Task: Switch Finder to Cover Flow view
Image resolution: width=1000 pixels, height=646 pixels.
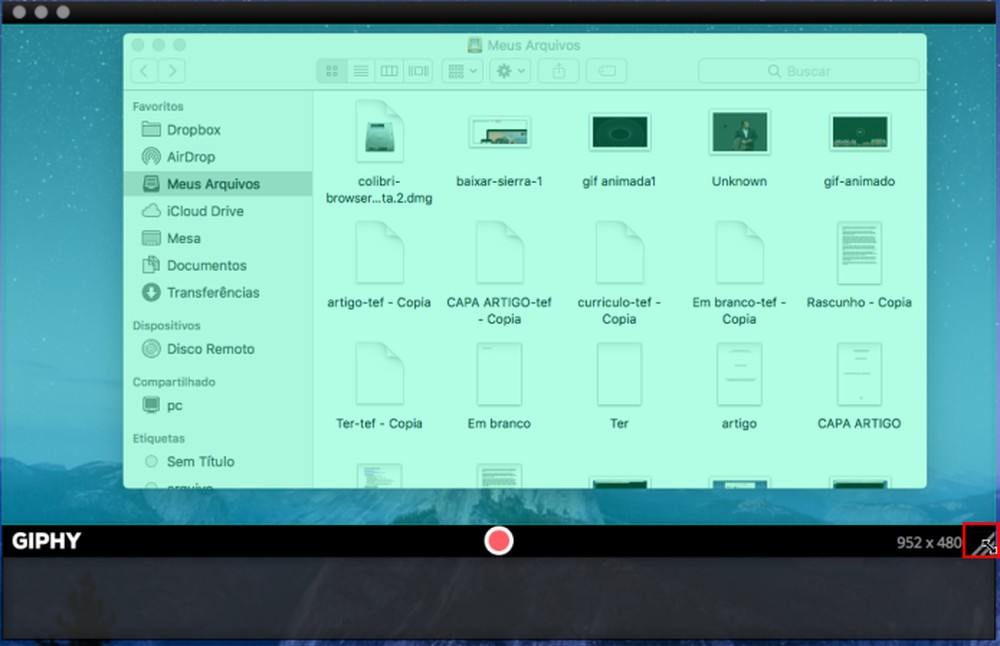Action: (418, 71)
